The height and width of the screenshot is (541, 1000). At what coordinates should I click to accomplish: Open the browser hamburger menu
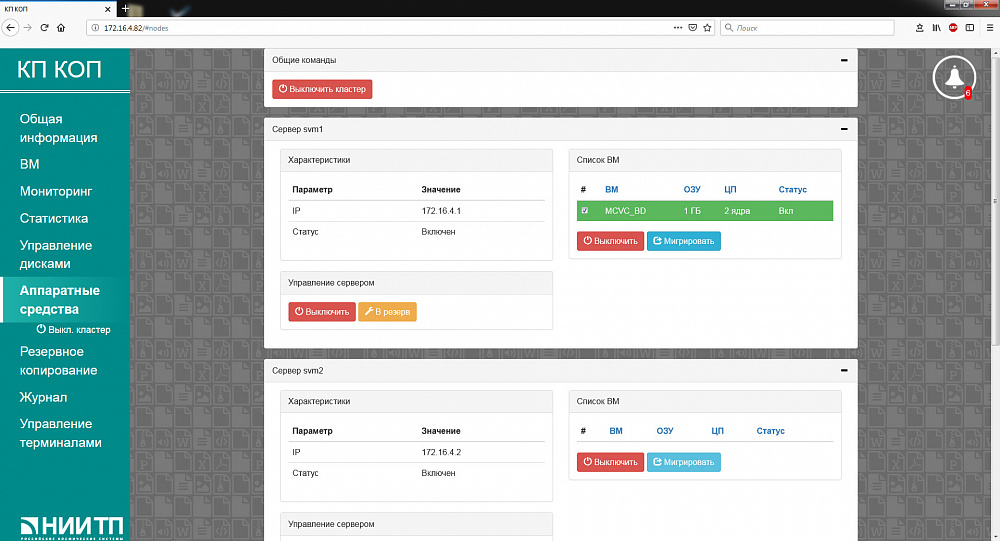click(x=990, y=27)
